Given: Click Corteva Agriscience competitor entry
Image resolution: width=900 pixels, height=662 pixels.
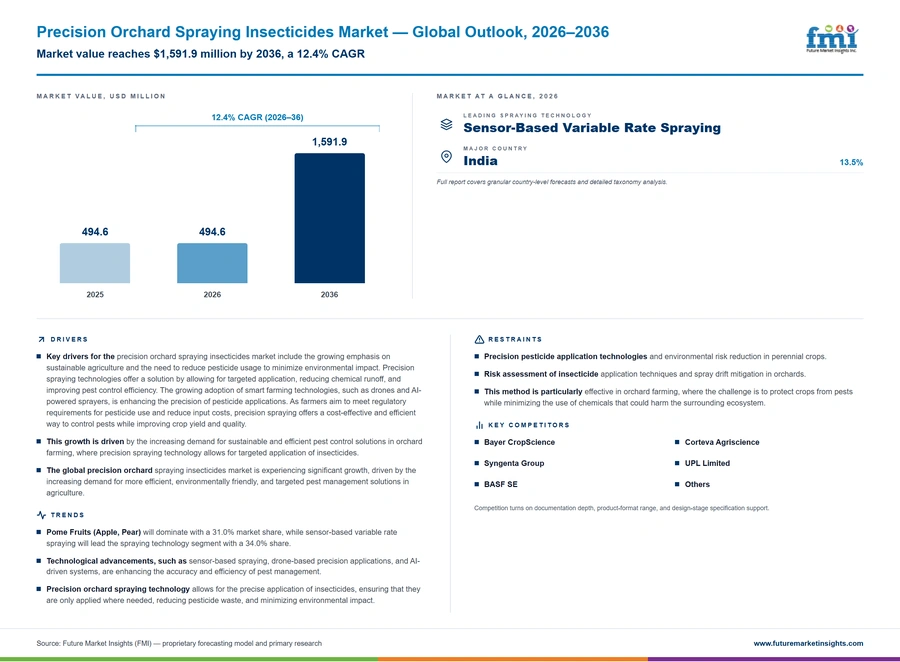Looking at the screenshot, I should click(x=721, y=442).
